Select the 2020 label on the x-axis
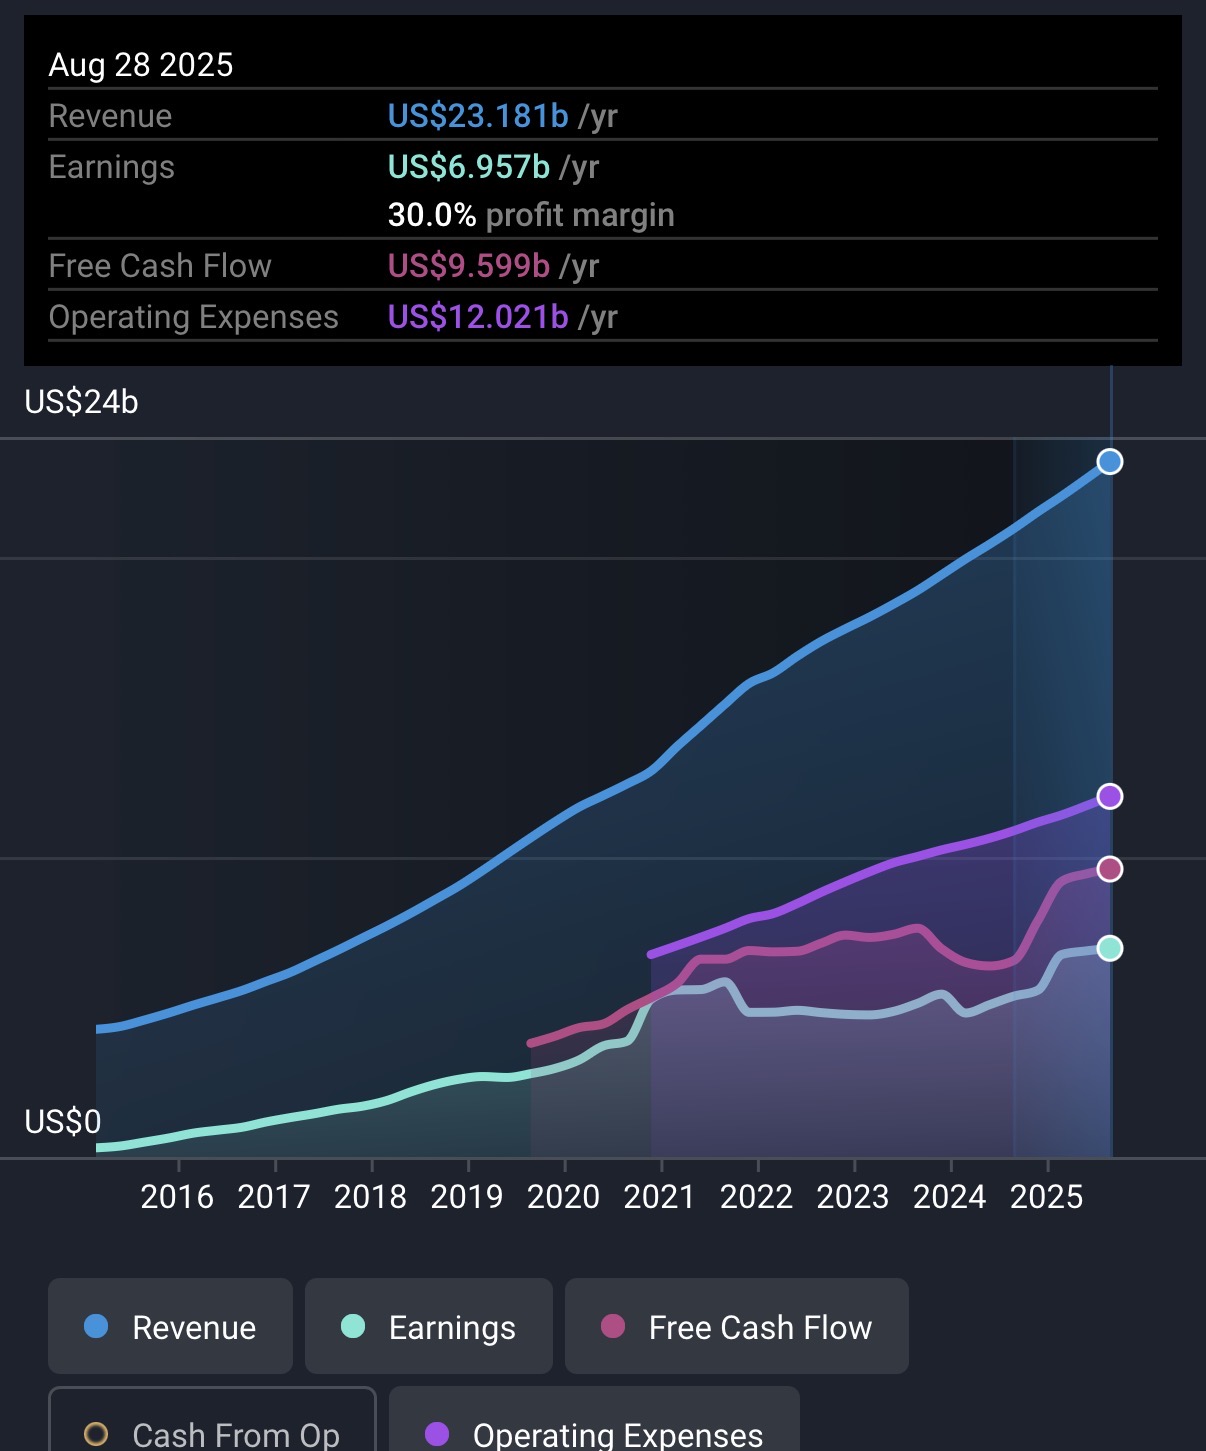1206x1451 pixels. point(563,1196)
